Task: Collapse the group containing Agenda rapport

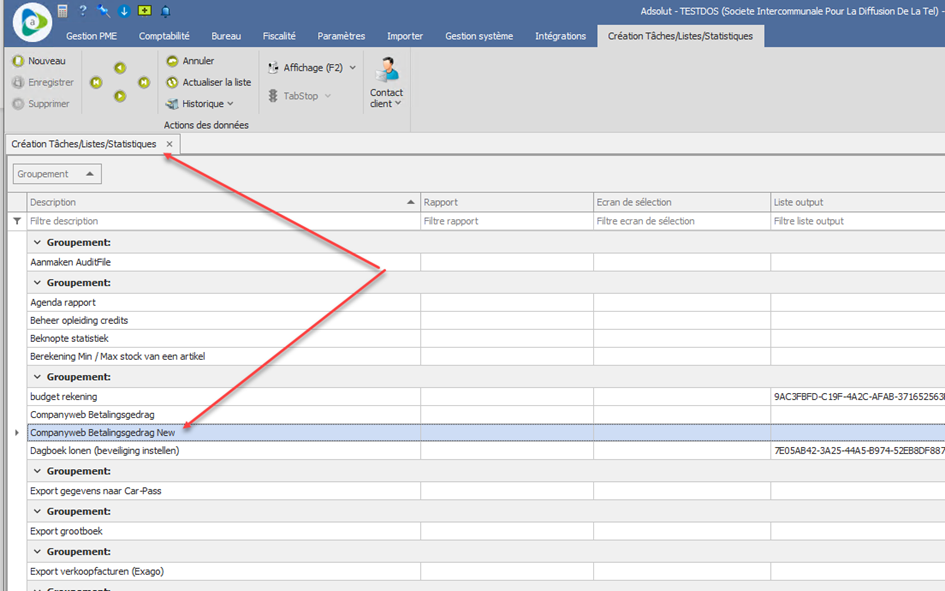Action: pos(37,283)
